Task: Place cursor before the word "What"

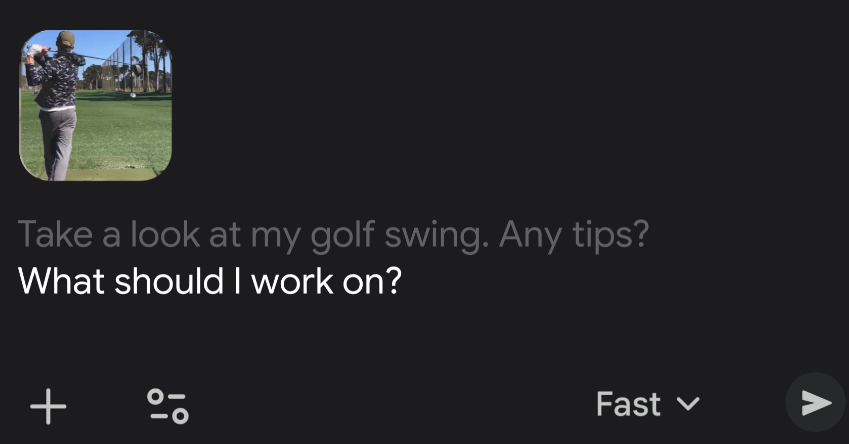Action: [x=19, y=281]
